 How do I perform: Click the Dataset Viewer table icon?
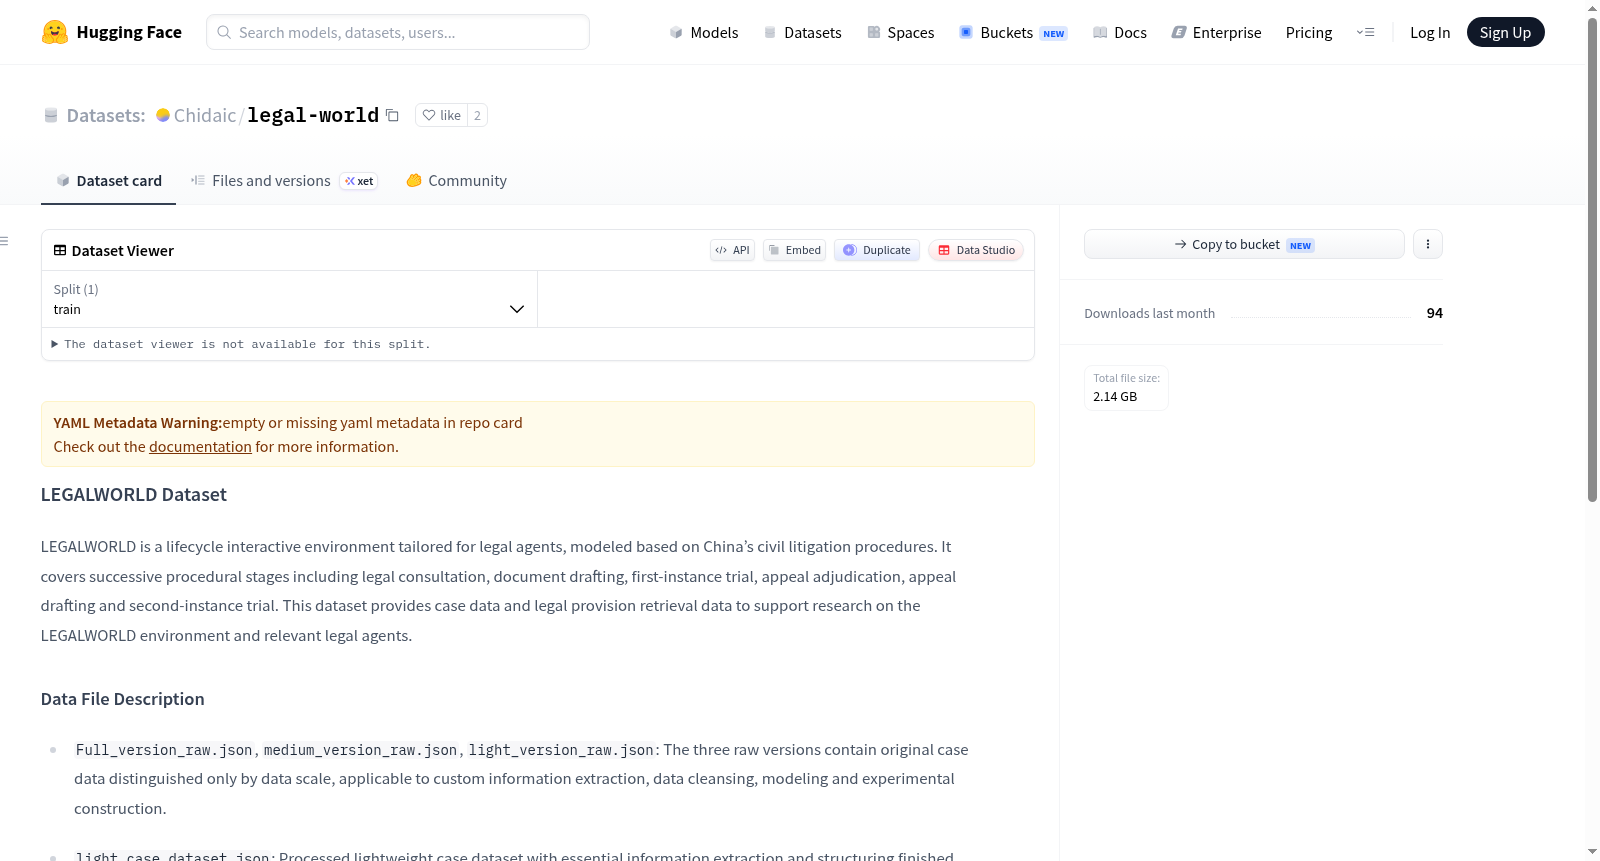[x=60, y=250]
